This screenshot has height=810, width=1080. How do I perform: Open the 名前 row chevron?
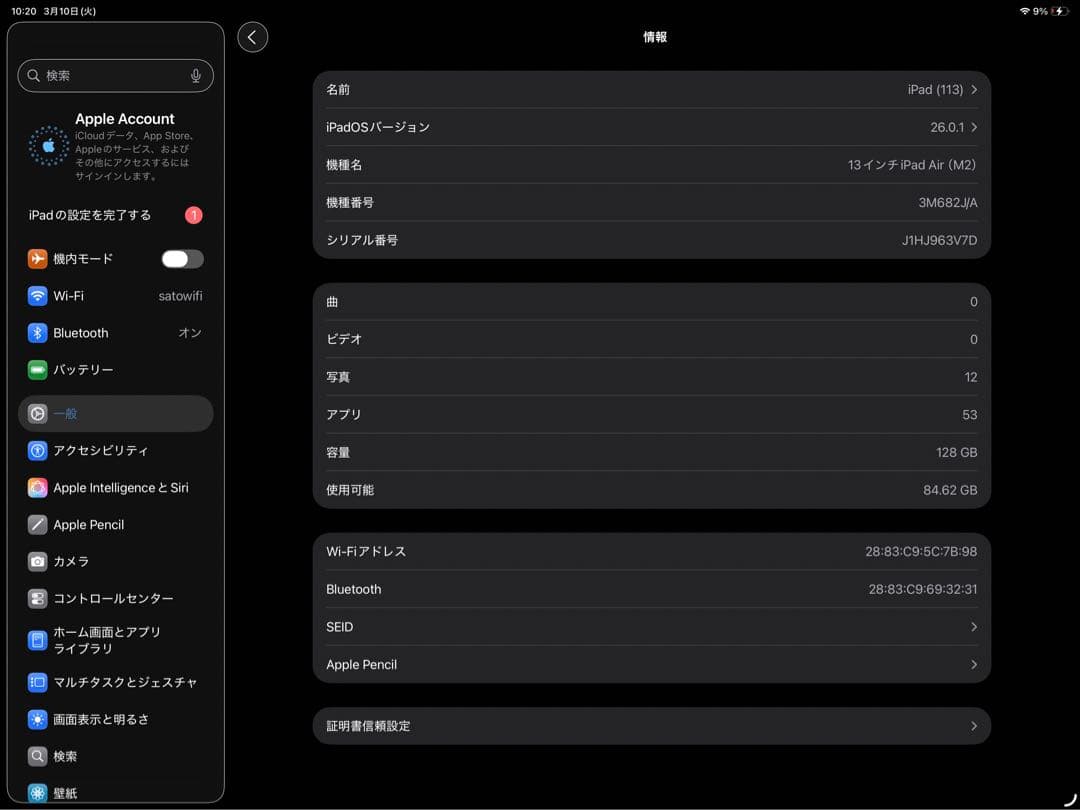coord(974,90)
